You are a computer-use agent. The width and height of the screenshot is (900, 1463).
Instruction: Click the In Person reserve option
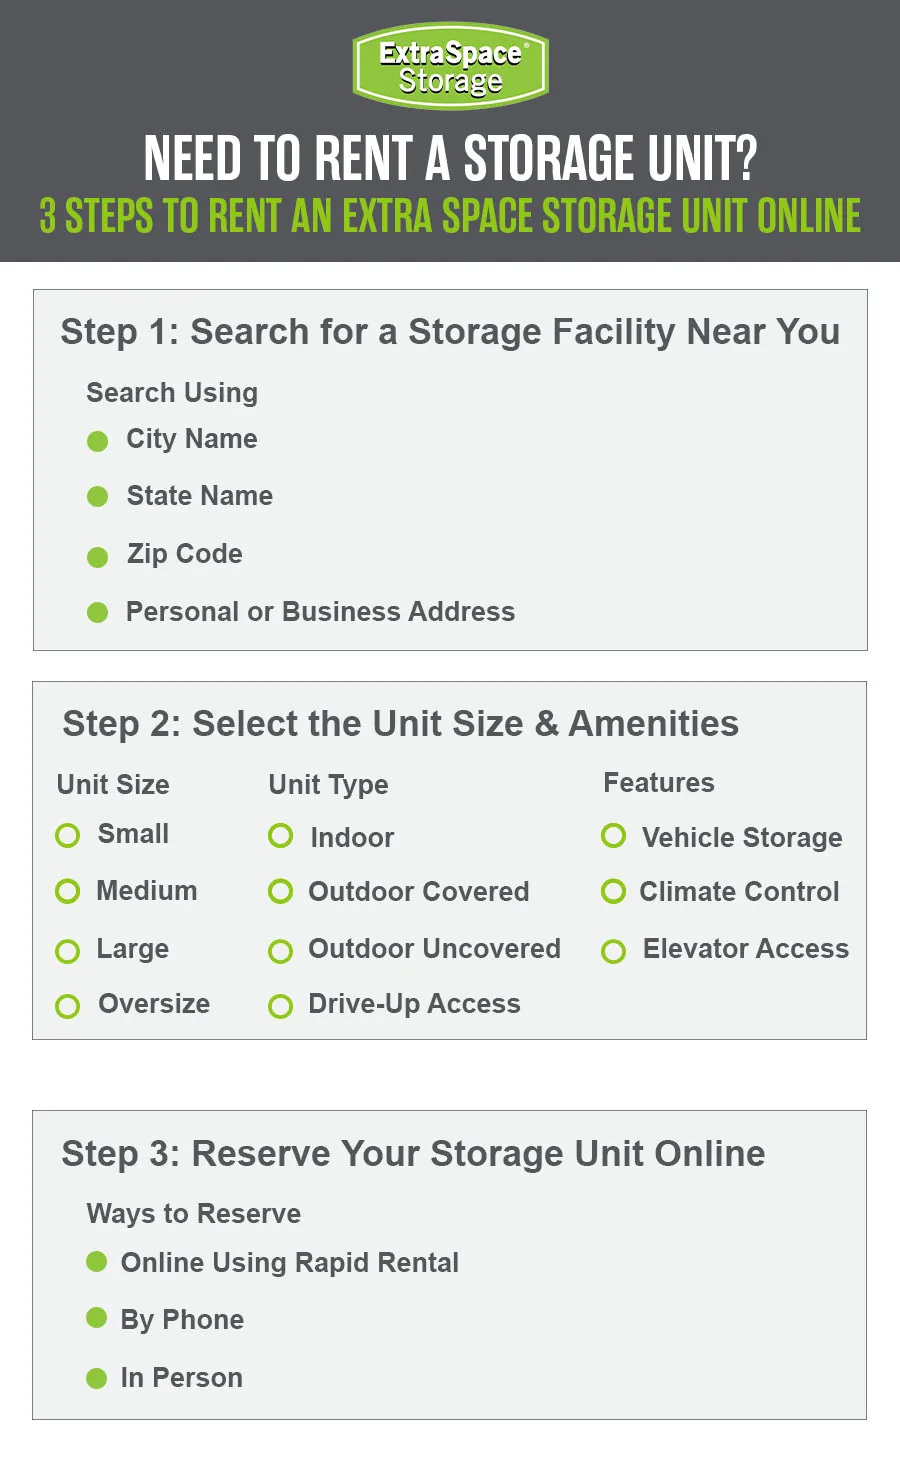[181, 1378]
